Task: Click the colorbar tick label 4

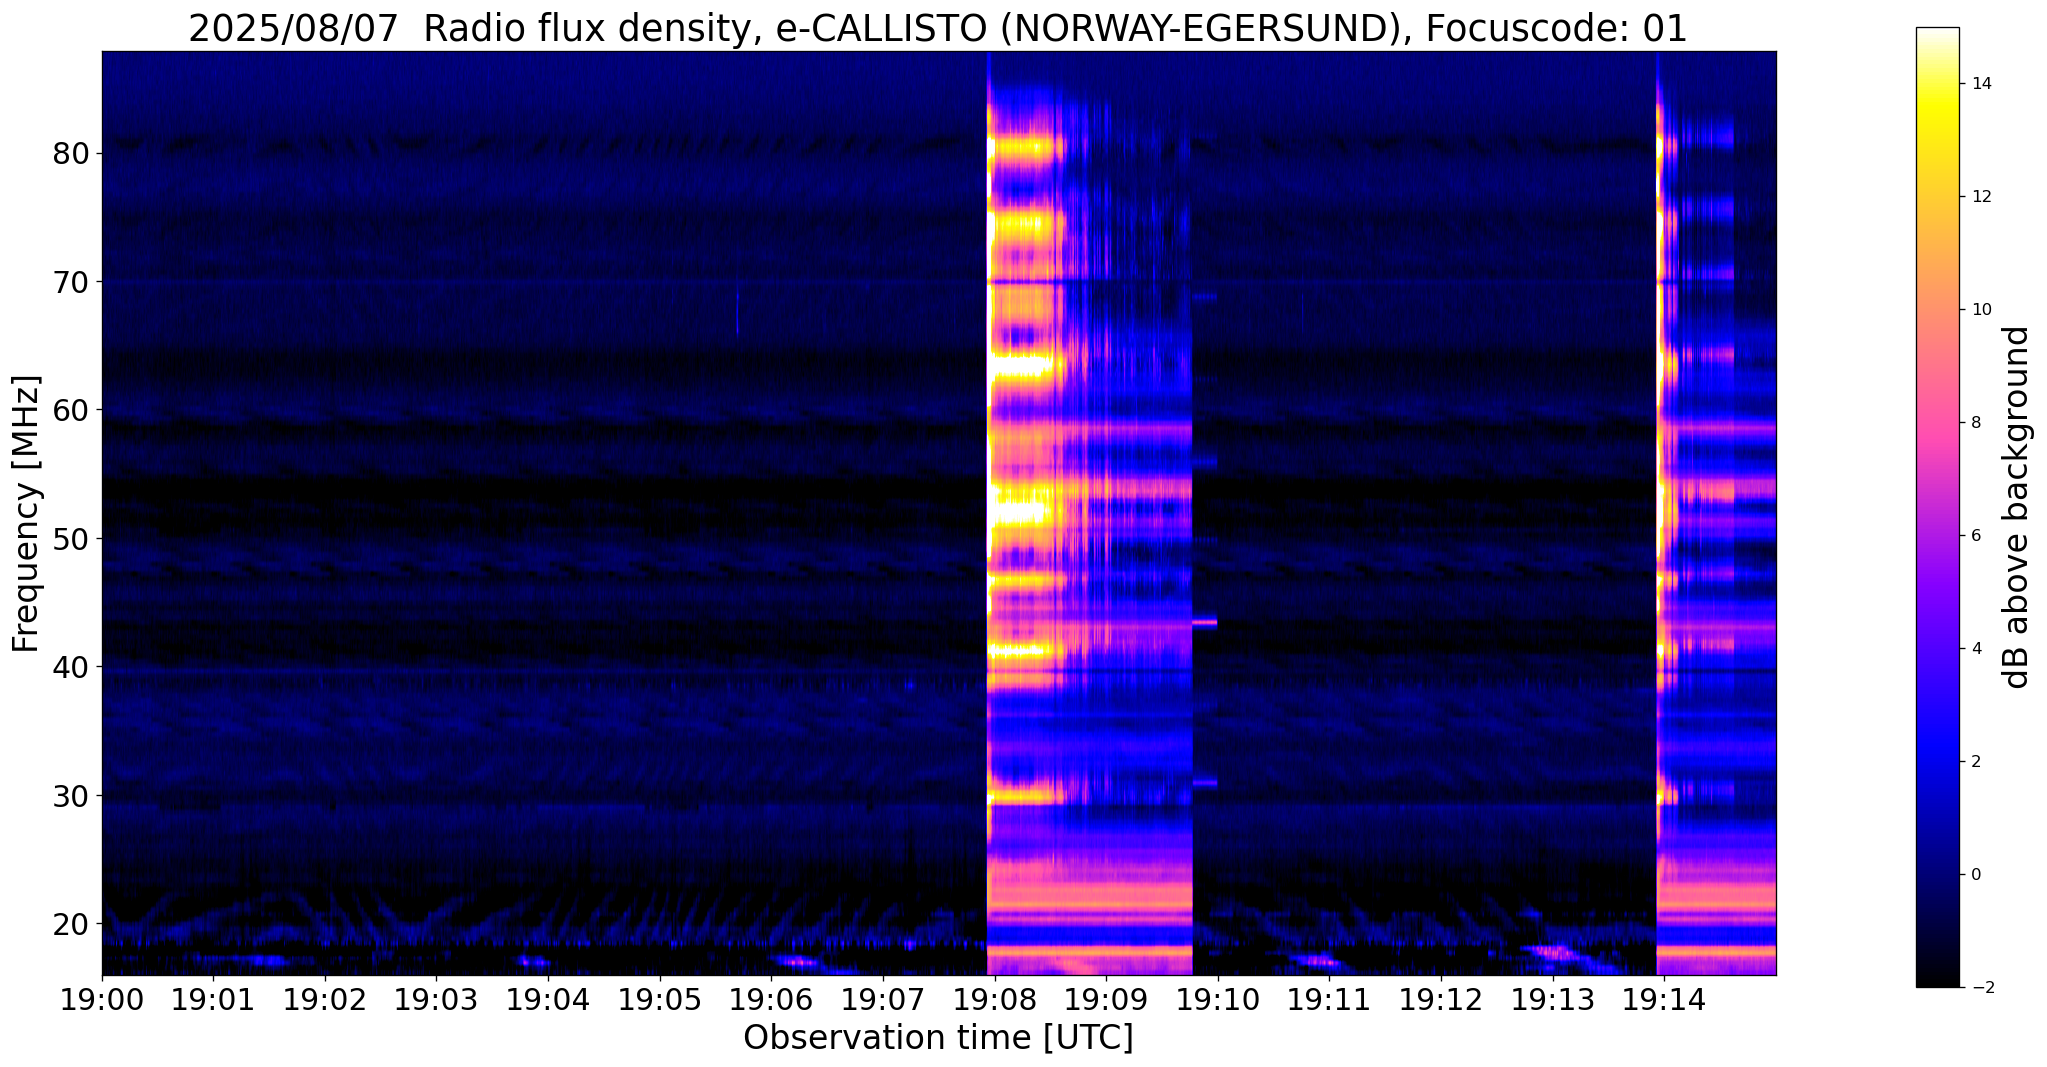Action: [x=1975, y=649]
